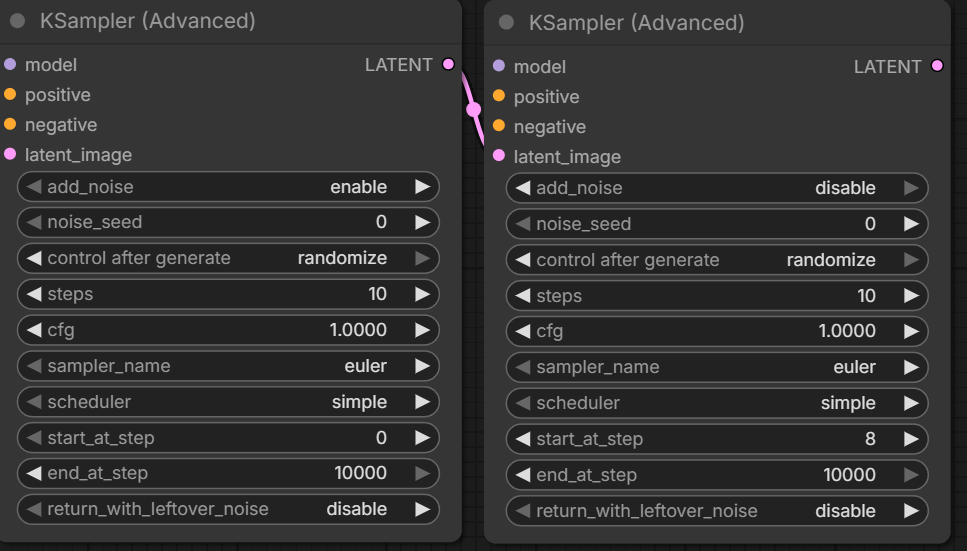Increase steps with the right arrow on the left node

(x=422, y=294)
